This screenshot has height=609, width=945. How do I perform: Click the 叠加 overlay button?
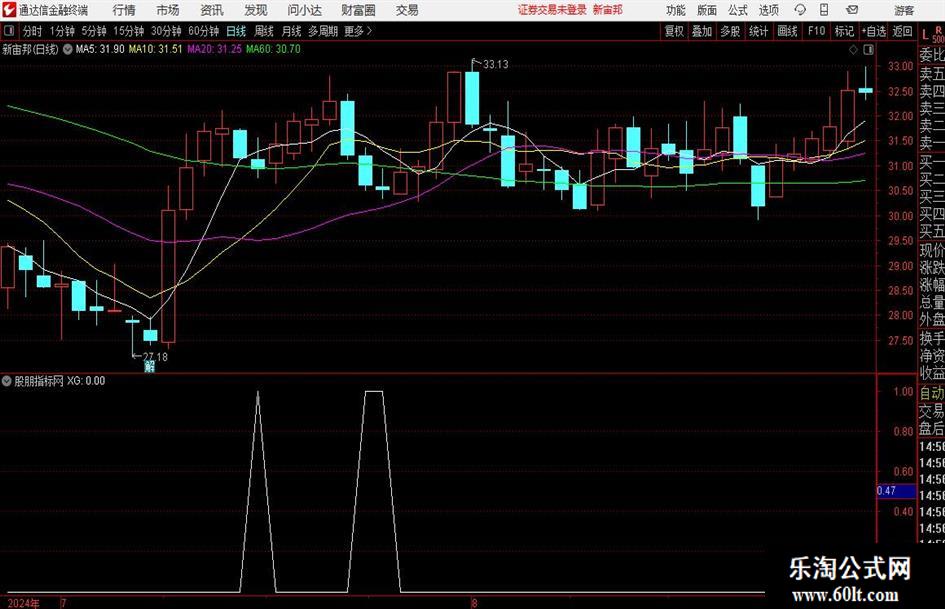coord(702,31)
